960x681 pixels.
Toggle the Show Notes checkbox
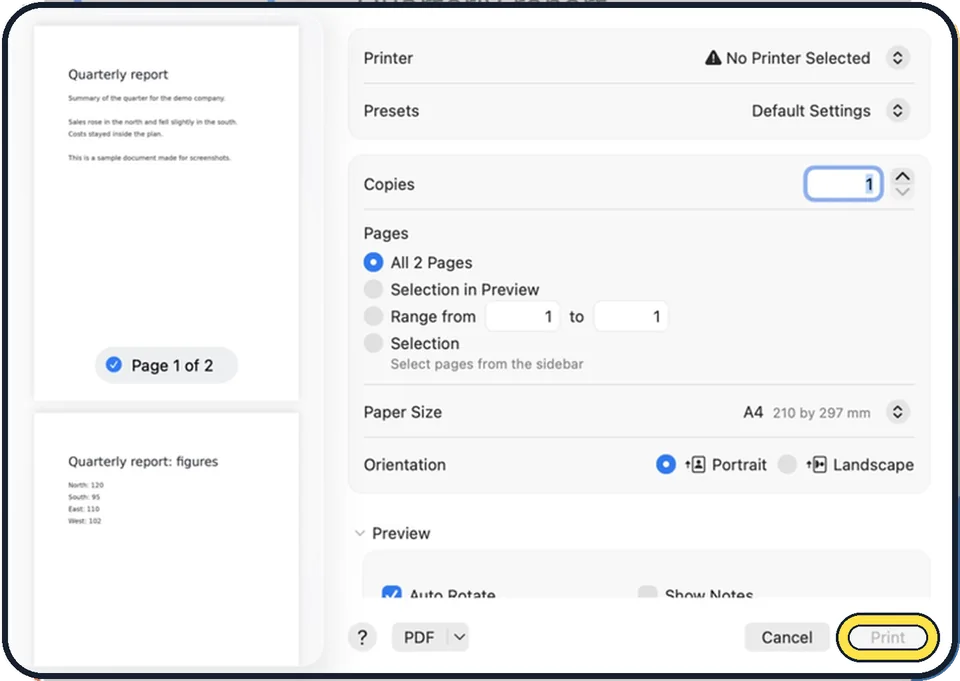point(647,593)
